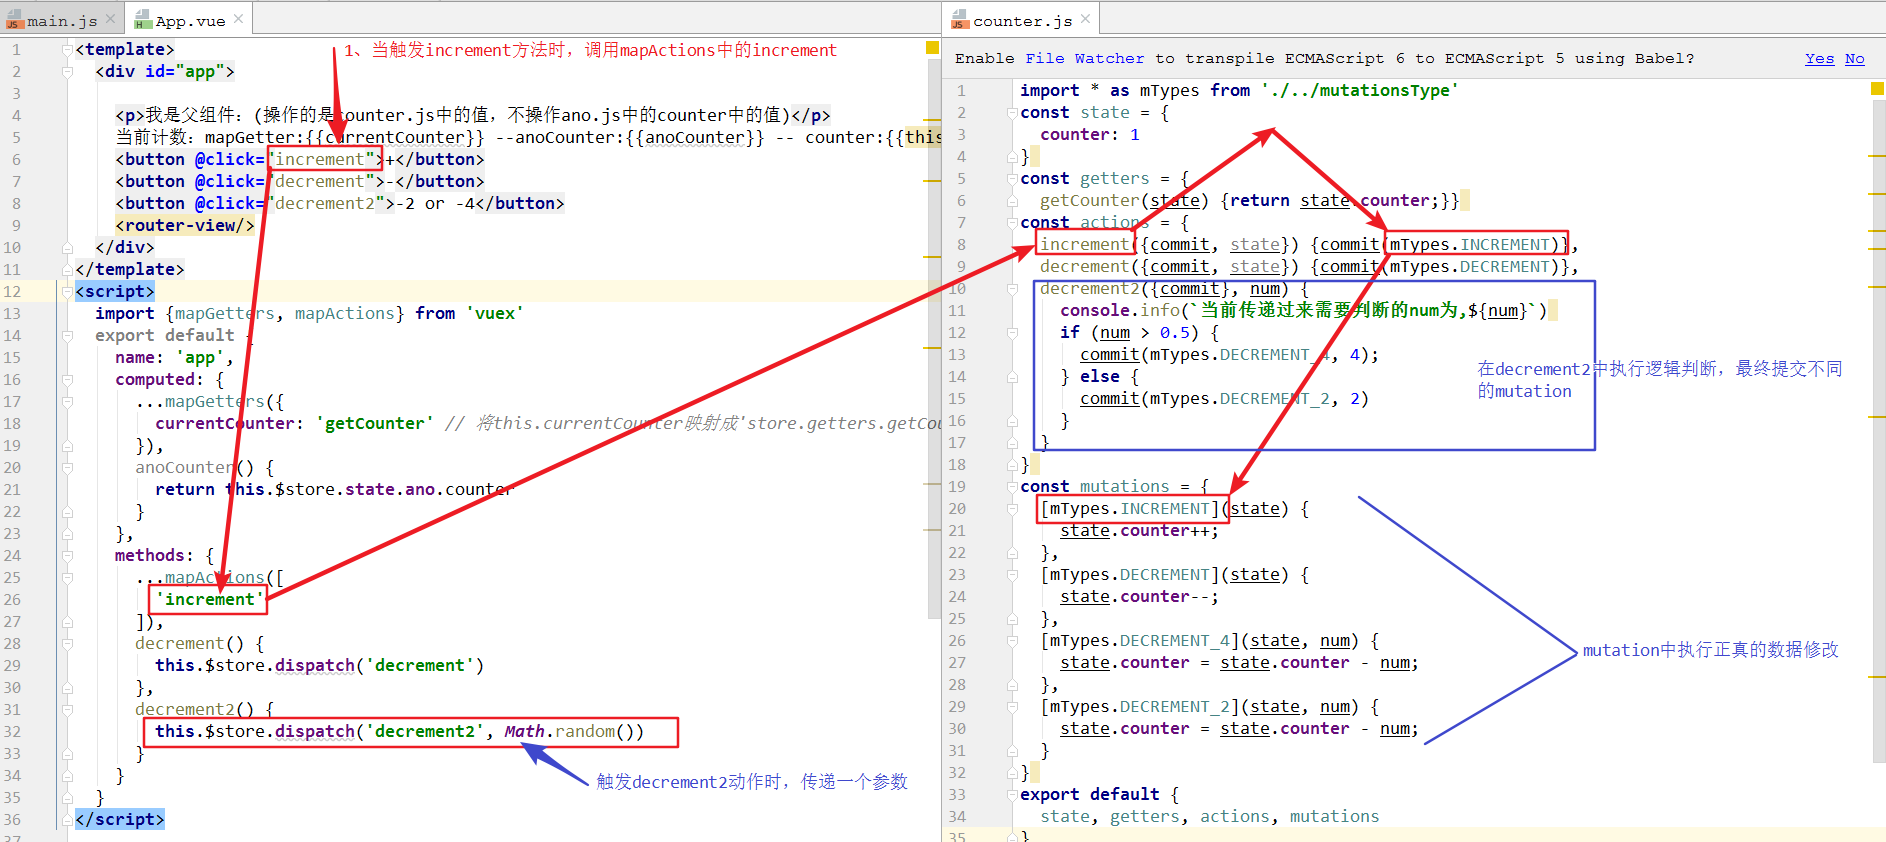Click the 'decrement' dispatch string
Screen dimensions: 1886x842
click(420, 665)
